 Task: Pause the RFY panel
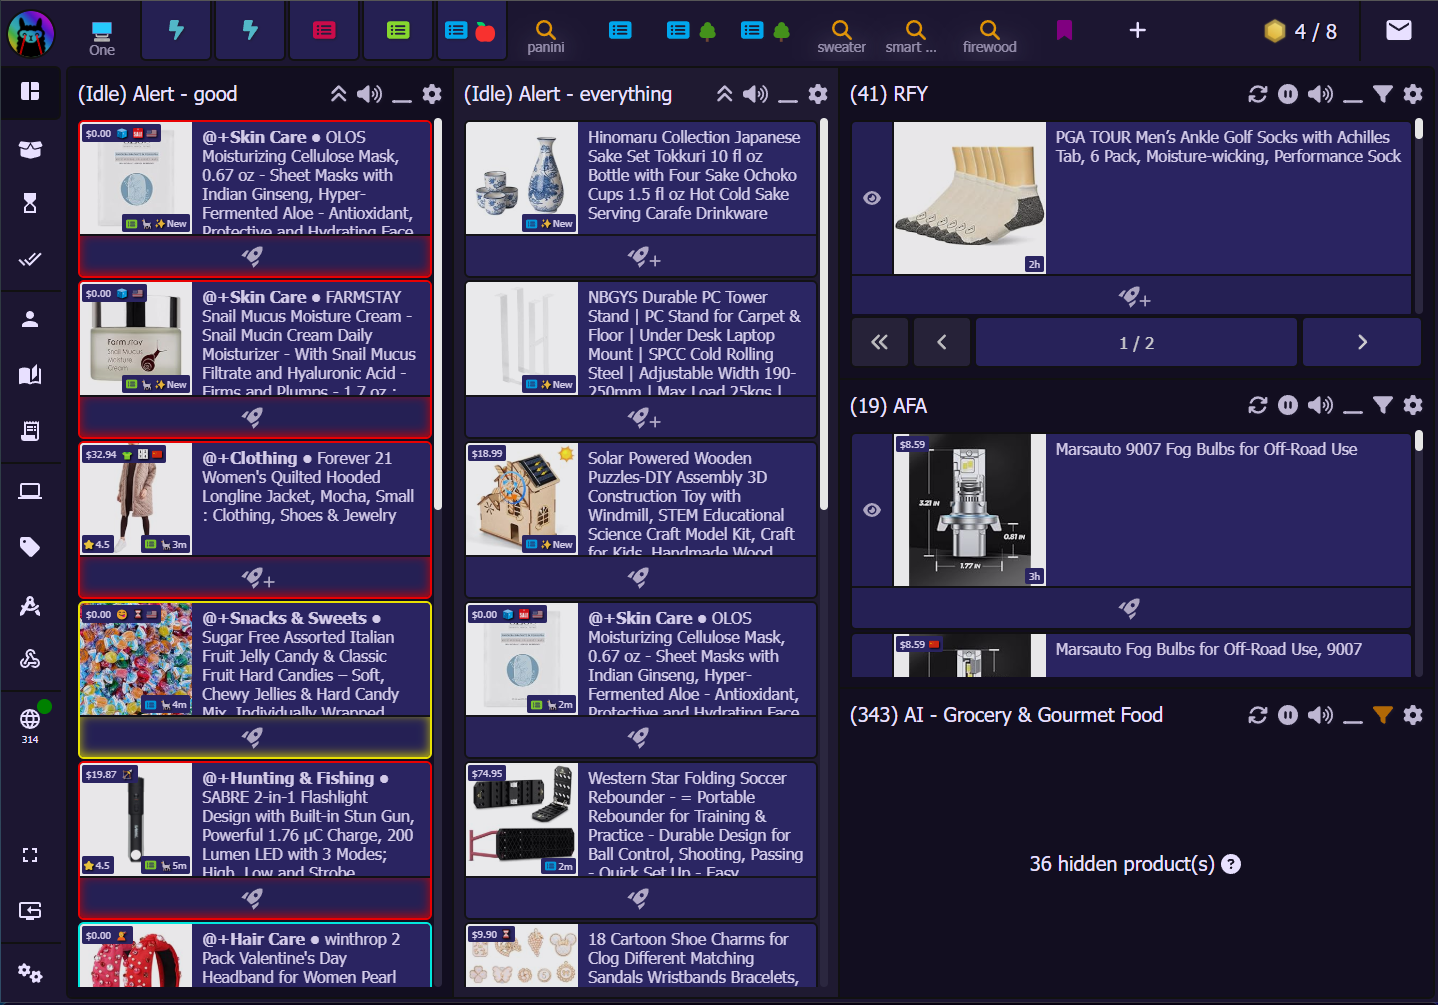tap(1288, 94)
